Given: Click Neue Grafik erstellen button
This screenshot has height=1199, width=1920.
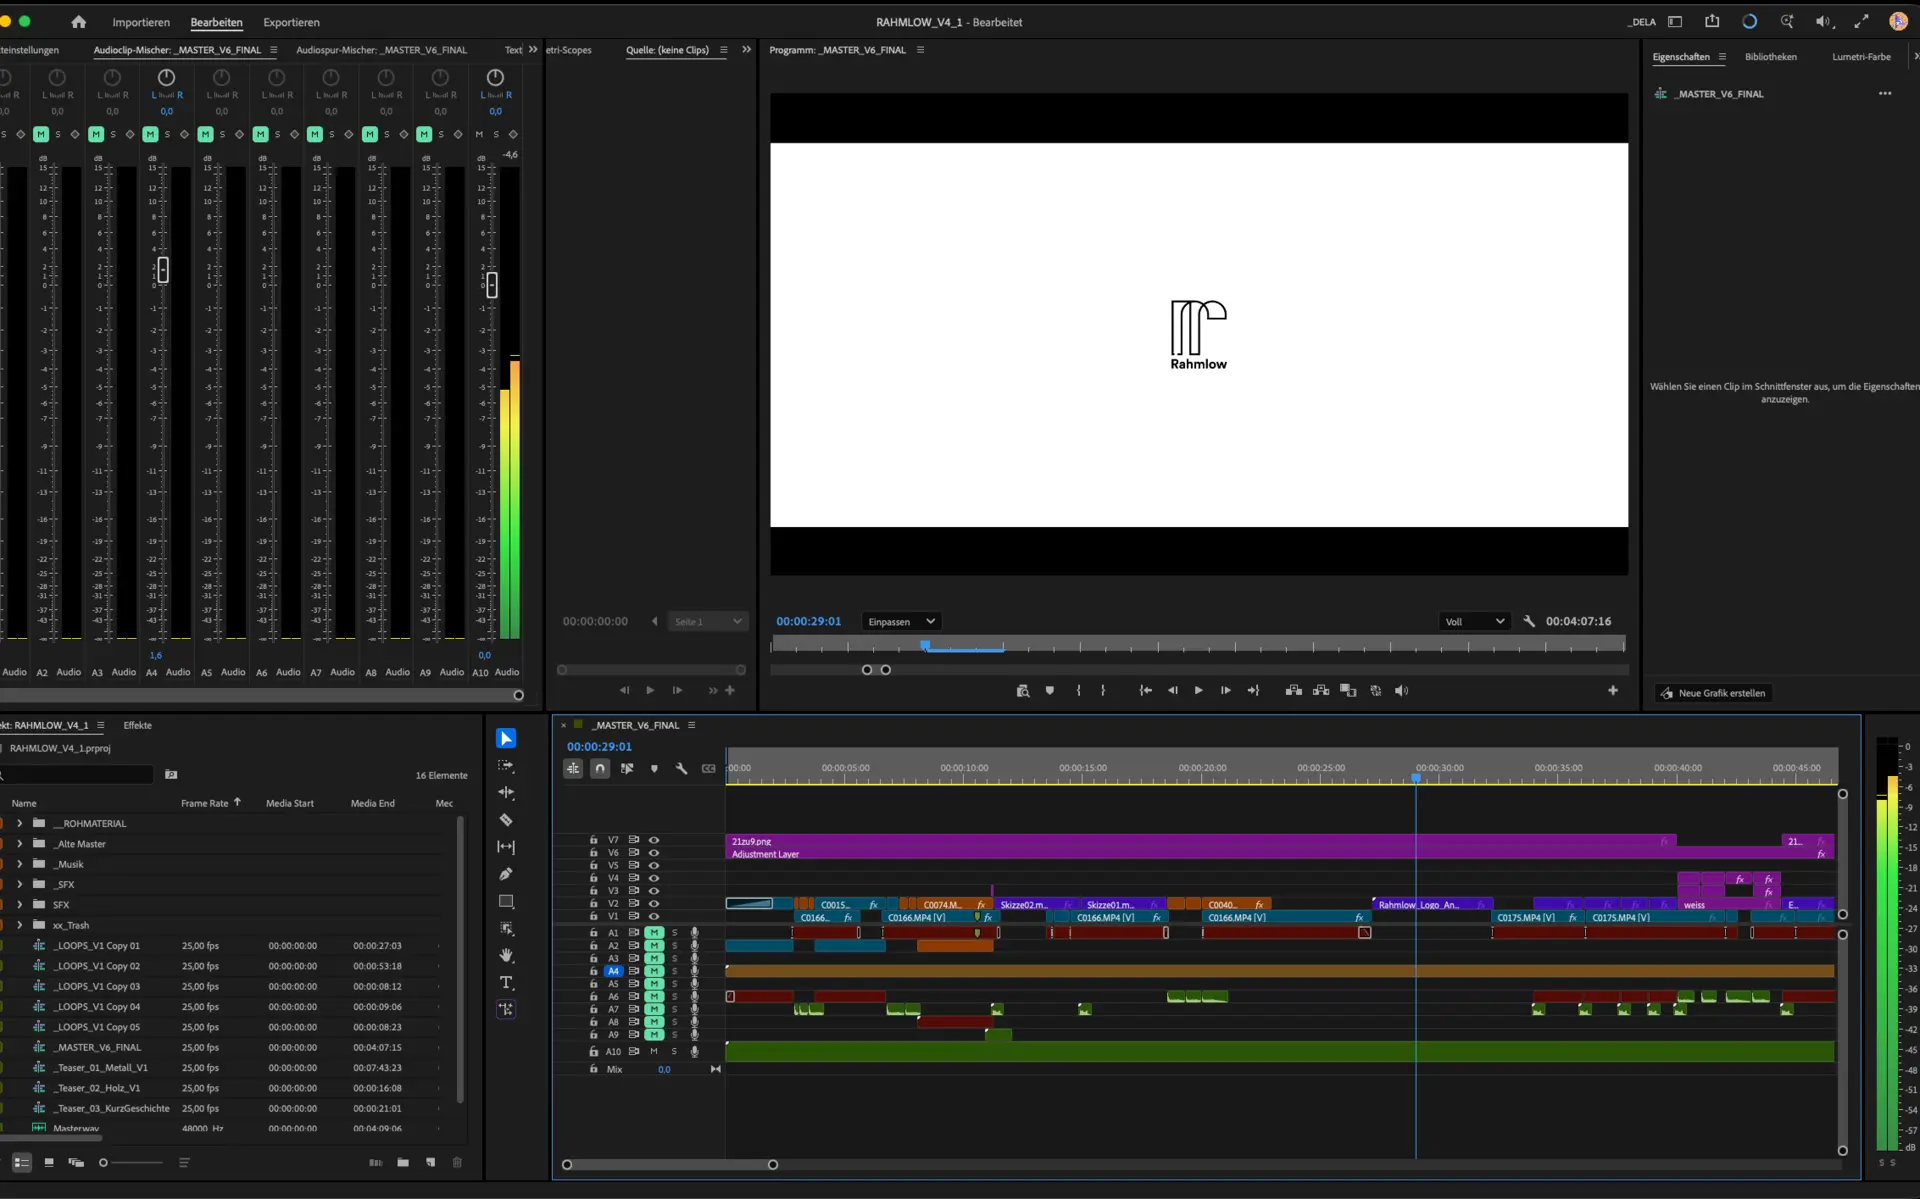Looking at the screenshot, I should coord(1713,693).
